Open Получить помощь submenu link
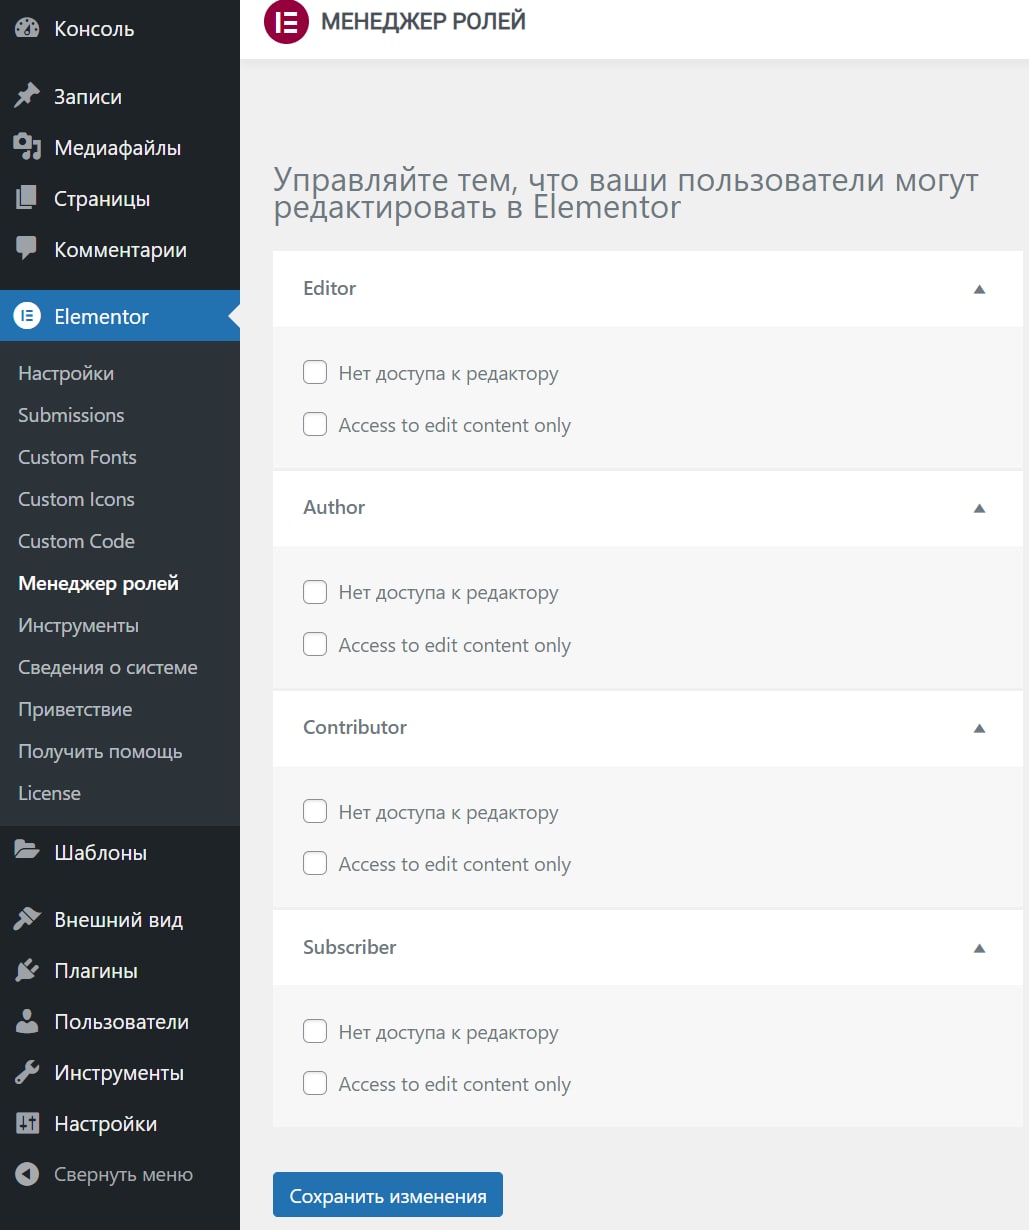The height and width of the screenshot is (1230, 1029). pos(100,751)
